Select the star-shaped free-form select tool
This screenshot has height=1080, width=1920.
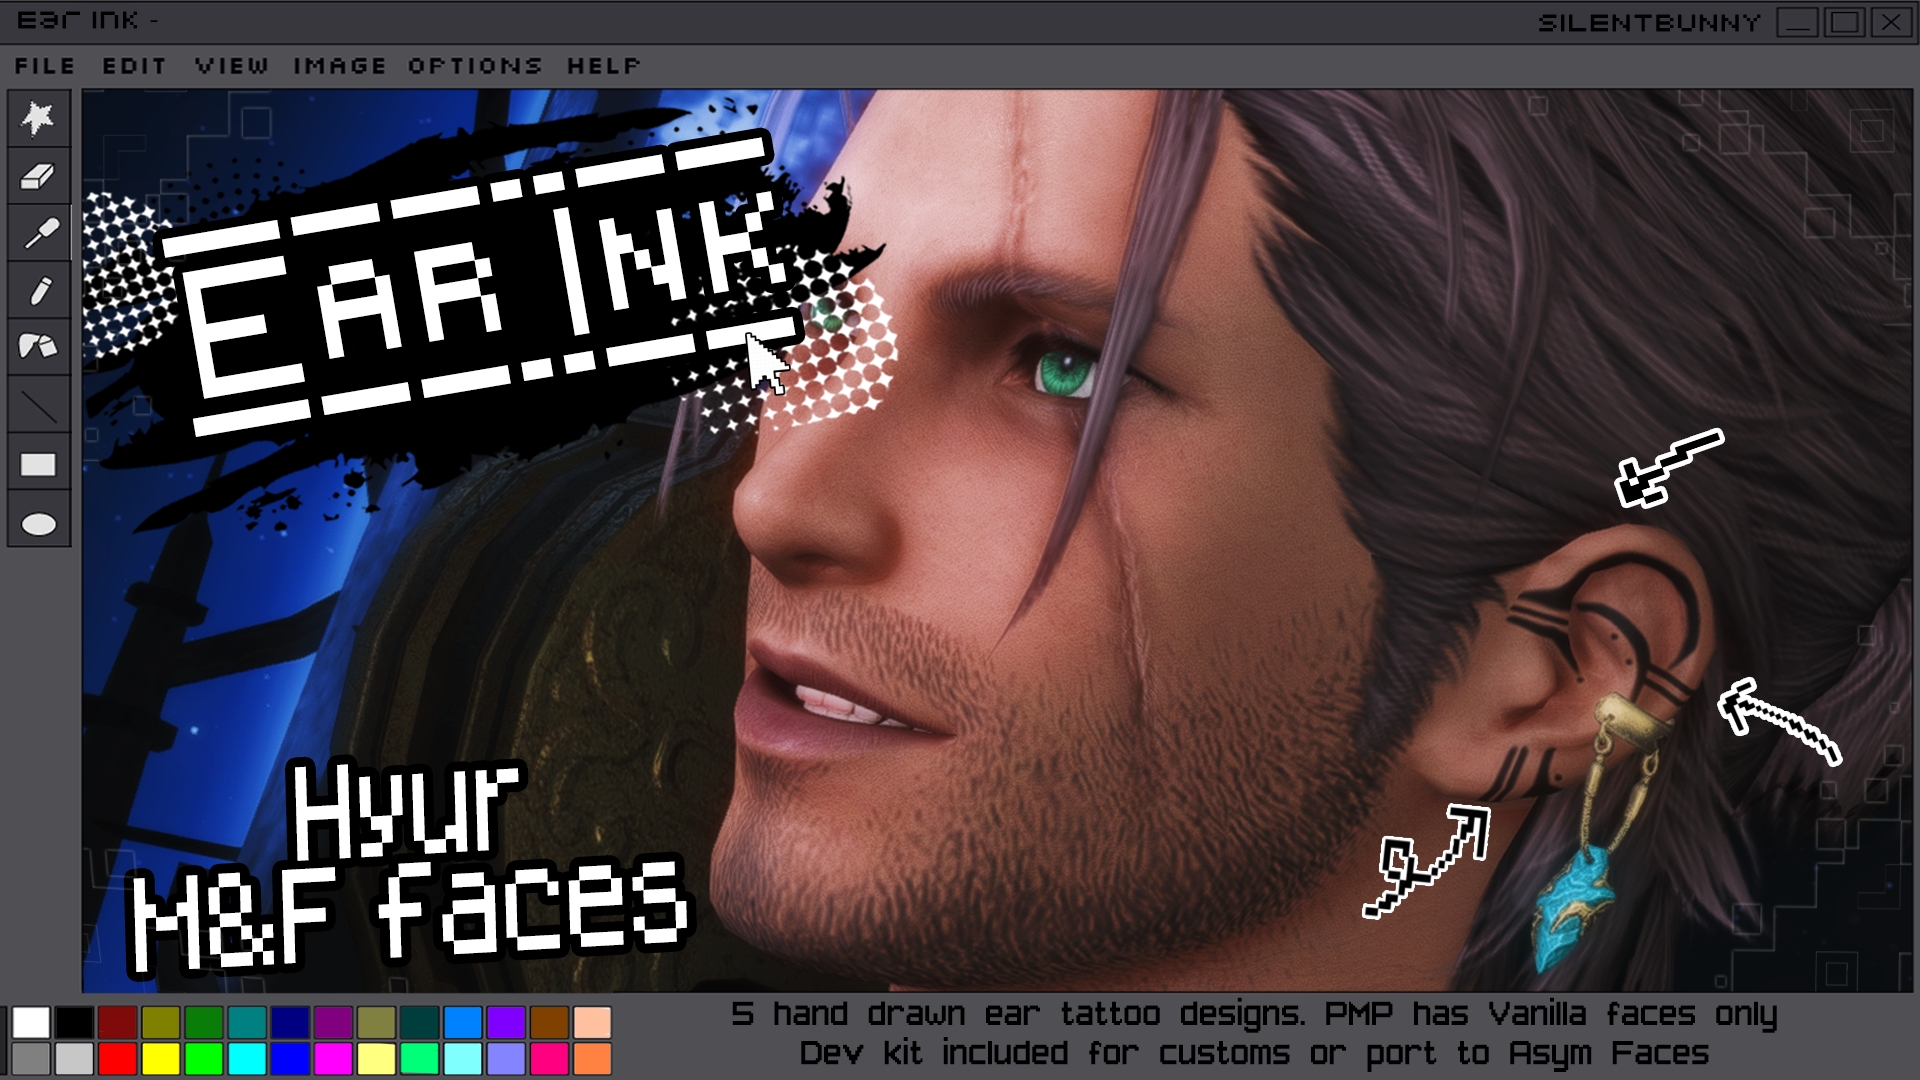tap(39, 119)
